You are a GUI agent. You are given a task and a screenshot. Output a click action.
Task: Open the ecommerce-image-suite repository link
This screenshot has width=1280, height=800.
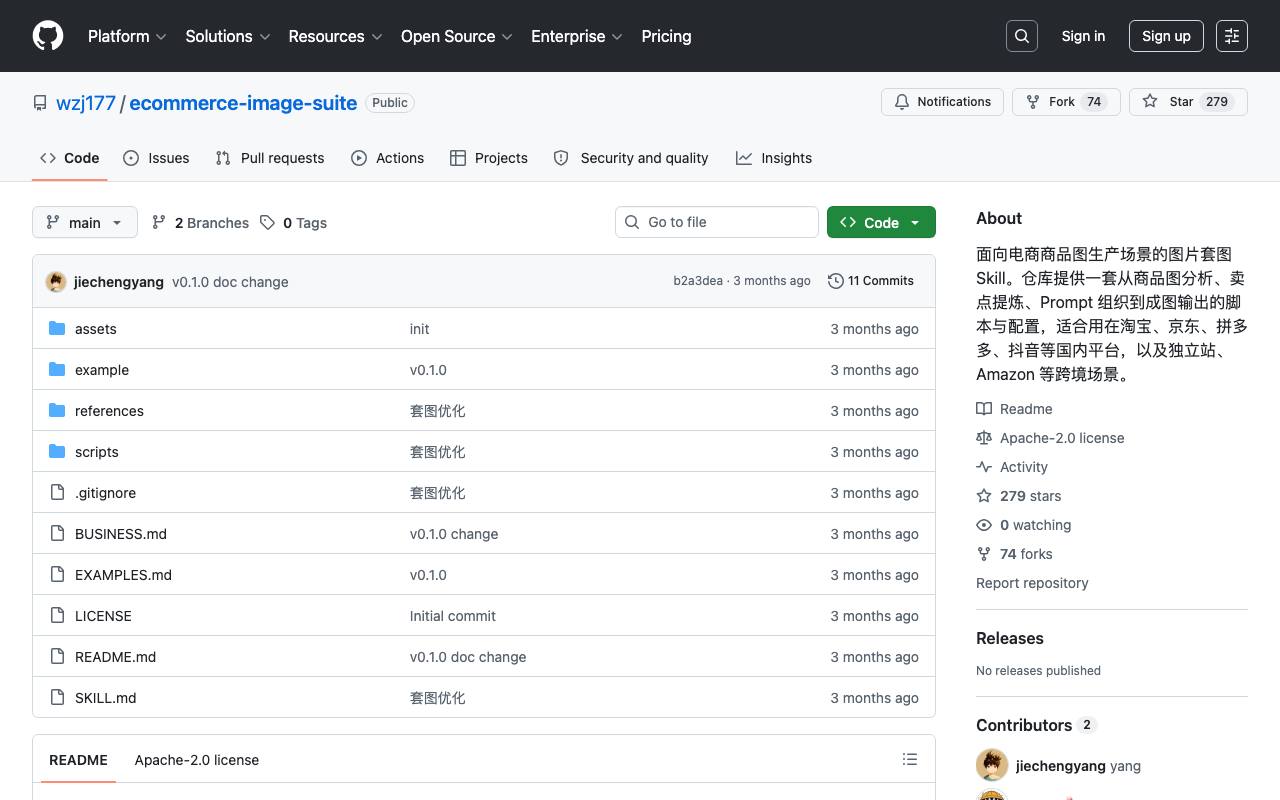(243, 103)
